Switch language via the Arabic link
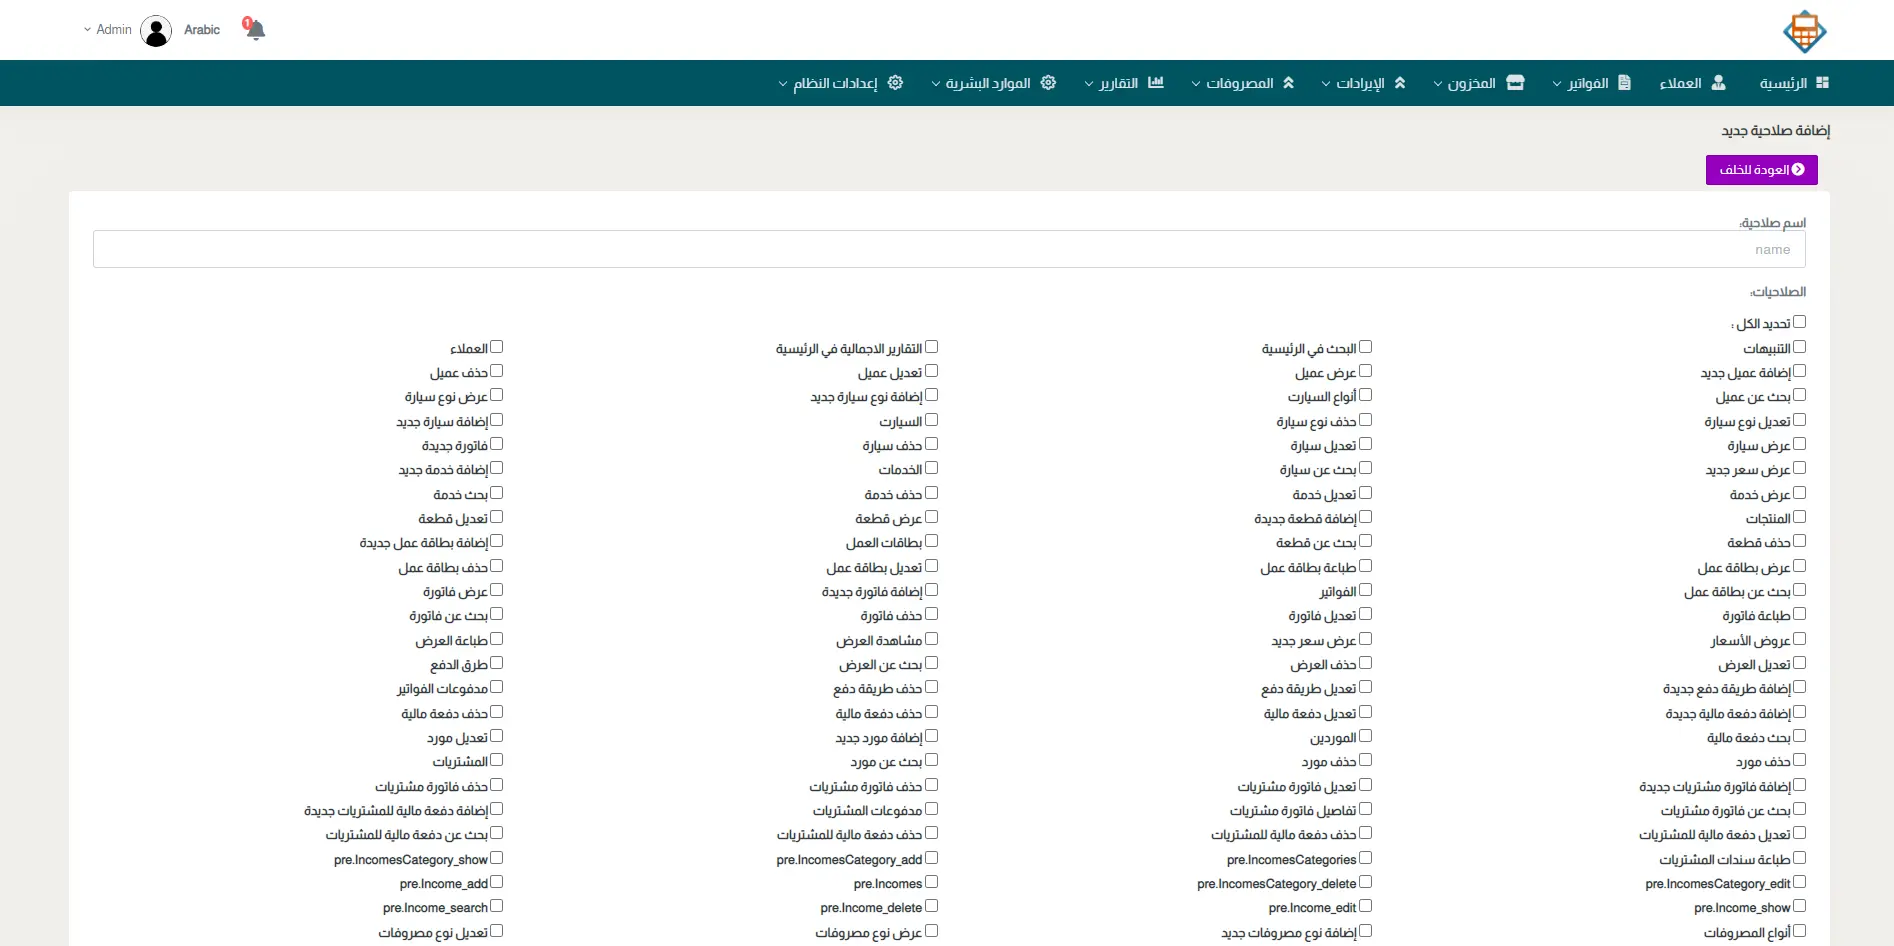This screenshot has height=946, width=1894. tap(202, 30)
